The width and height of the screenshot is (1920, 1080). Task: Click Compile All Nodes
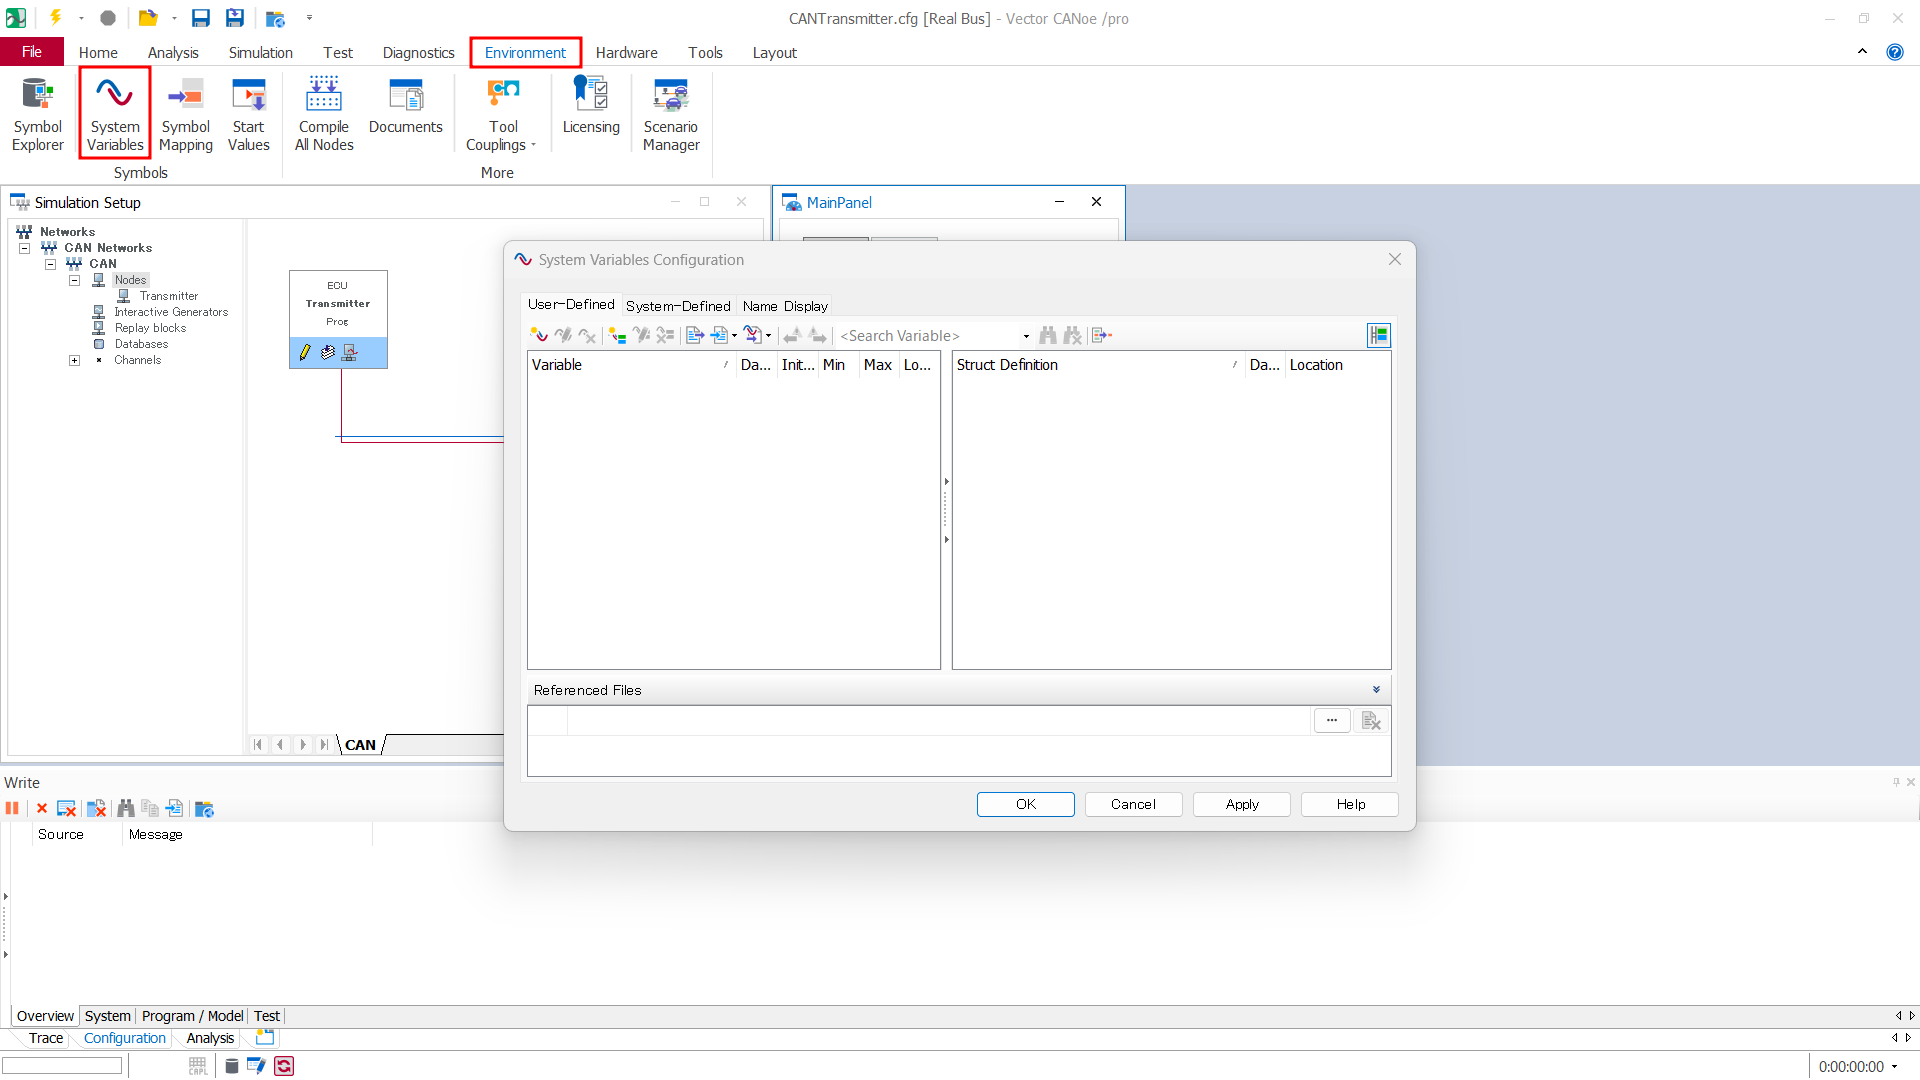coord(324,114)
